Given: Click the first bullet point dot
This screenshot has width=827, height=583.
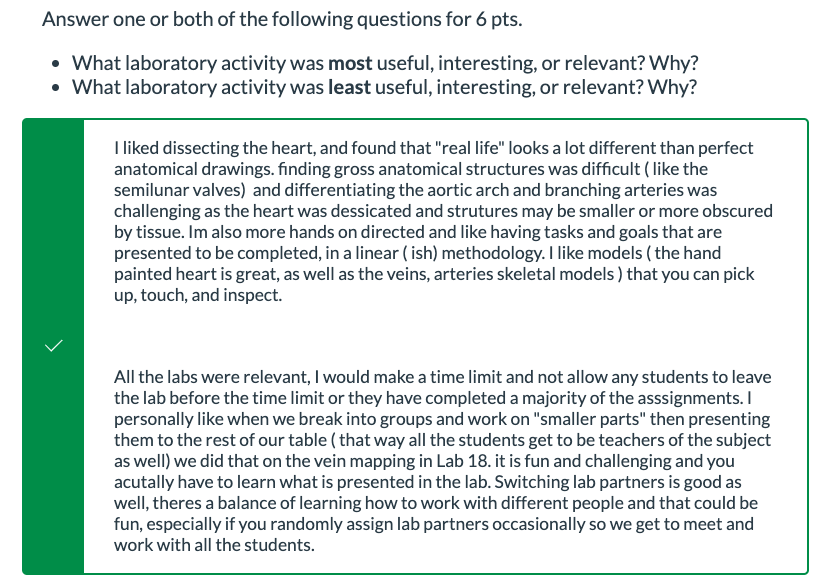Looking at the screenshot, I should coord(56,64).
